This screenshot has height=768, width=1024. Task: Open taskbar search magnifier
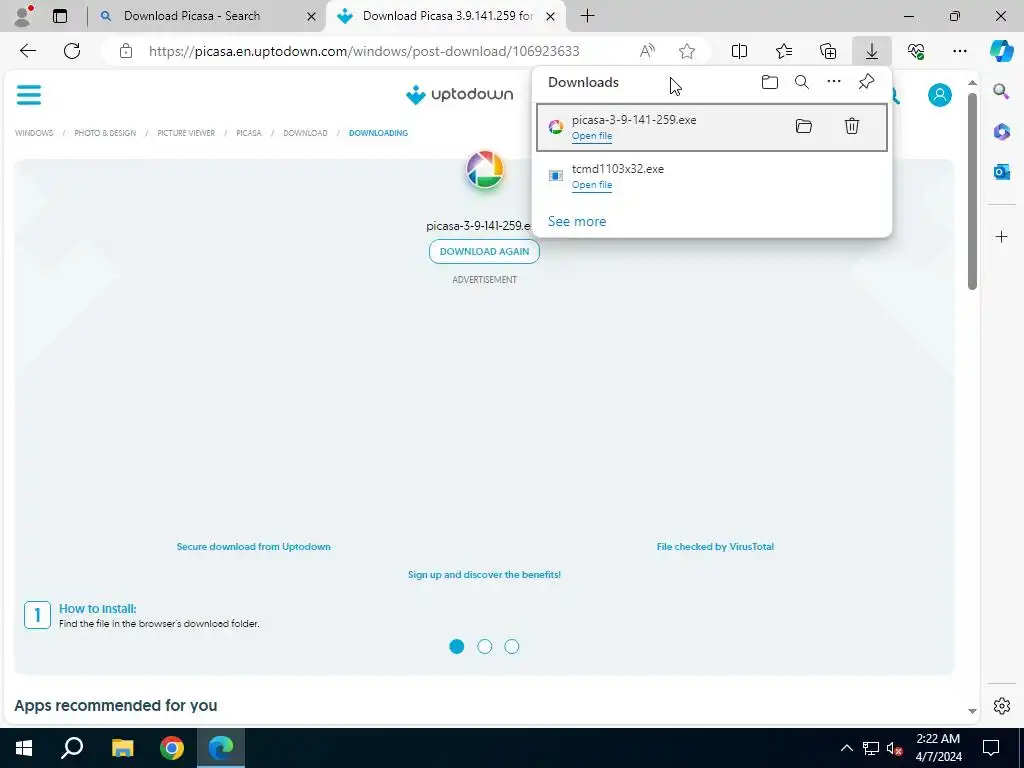(x=72, y=748)
